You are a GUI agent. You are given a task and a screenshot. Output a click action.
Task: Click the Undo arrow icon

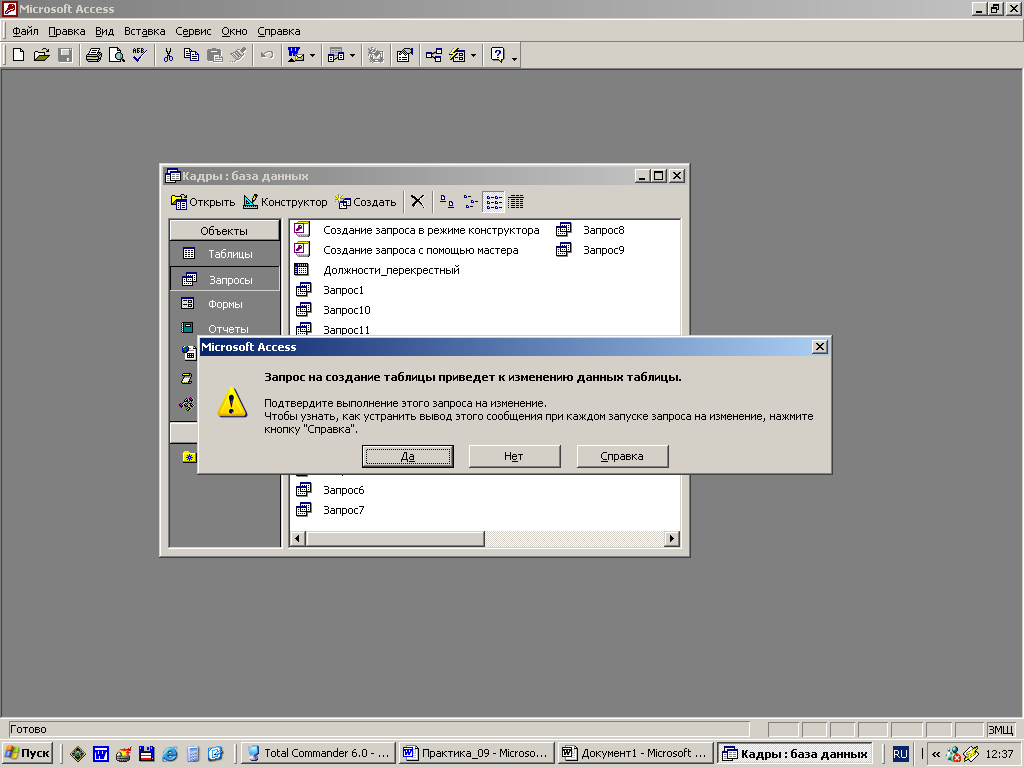(x=266, y=56)
